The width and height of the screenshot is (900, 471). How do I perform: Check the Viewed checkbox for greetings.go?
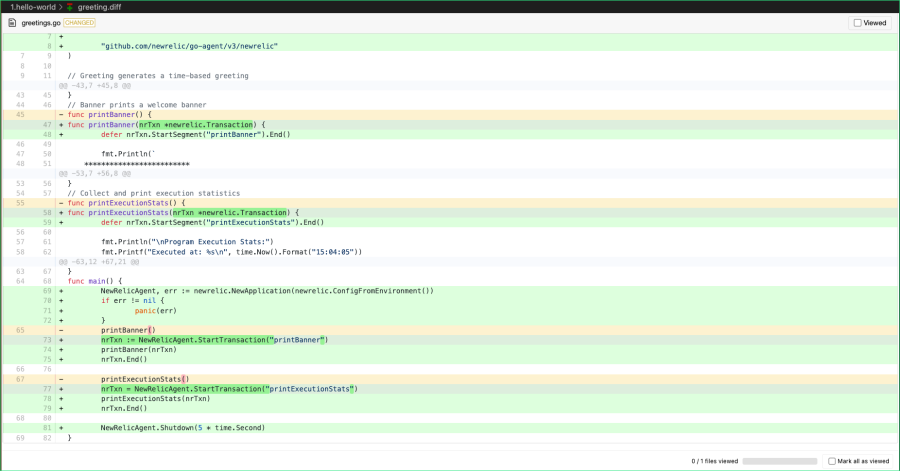coord(857,22)
